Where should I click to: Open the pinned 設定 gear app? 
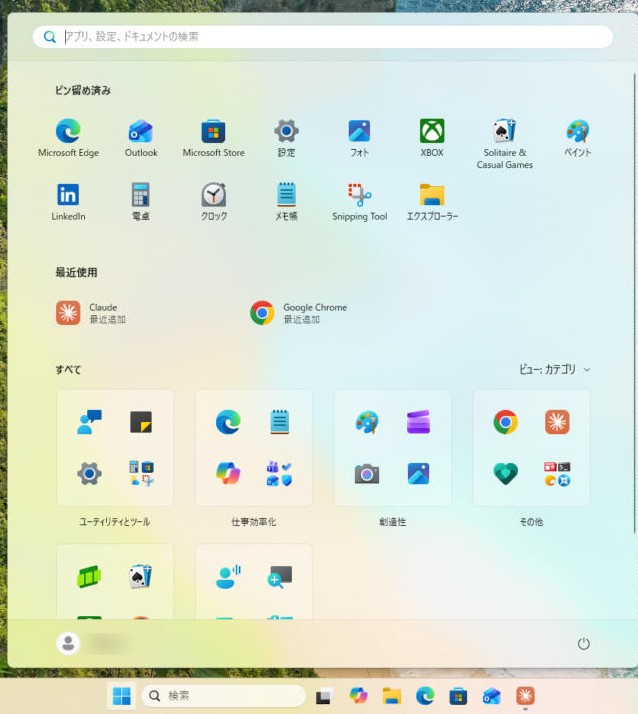(286, 138)
